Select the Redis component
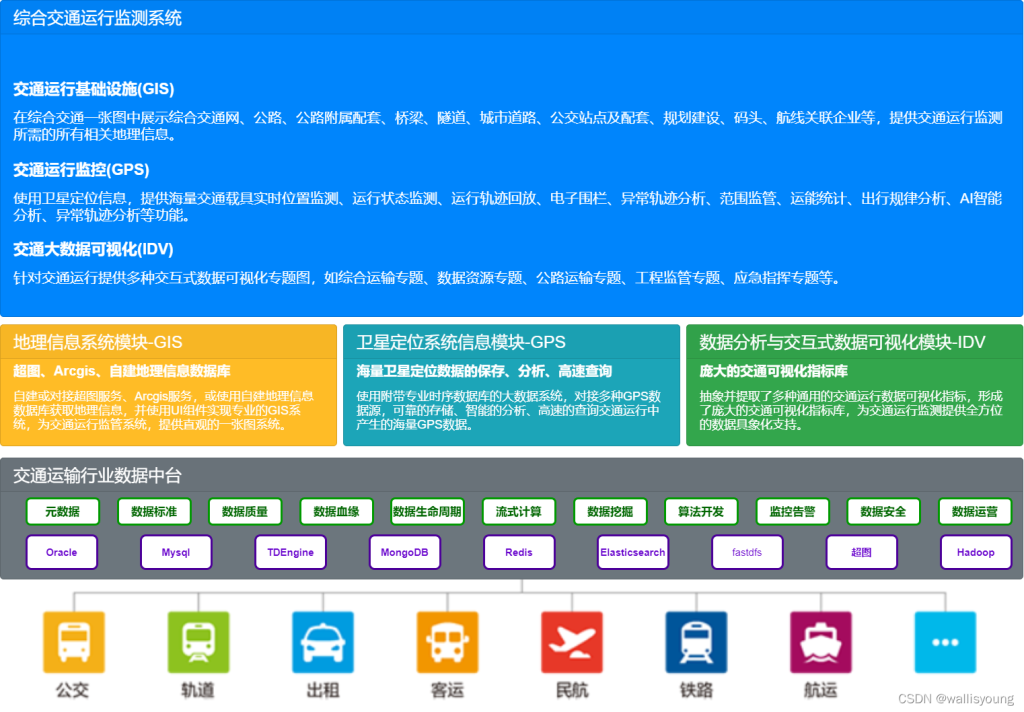 coord(519,551)
